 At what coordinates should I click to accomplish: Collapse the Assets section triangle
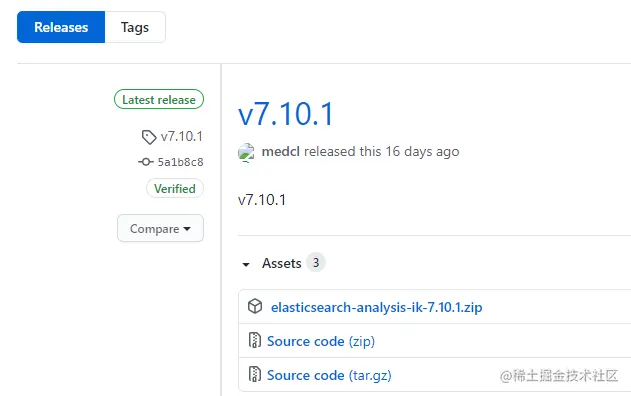pos(246,264)
